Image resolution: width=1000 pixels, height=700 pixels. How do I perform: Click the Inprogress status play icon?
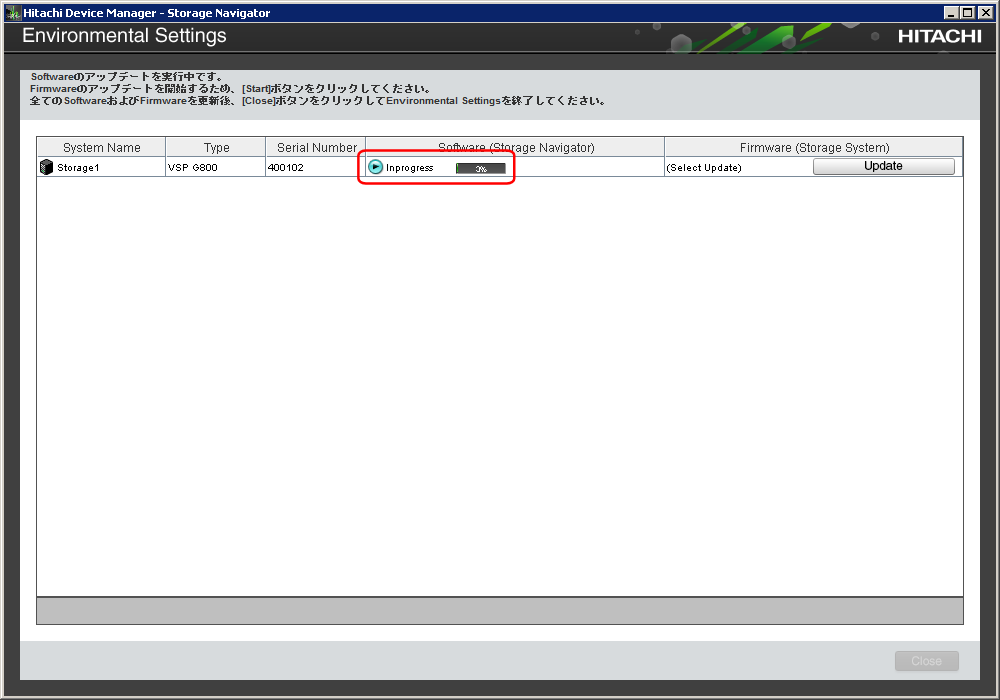376,167
